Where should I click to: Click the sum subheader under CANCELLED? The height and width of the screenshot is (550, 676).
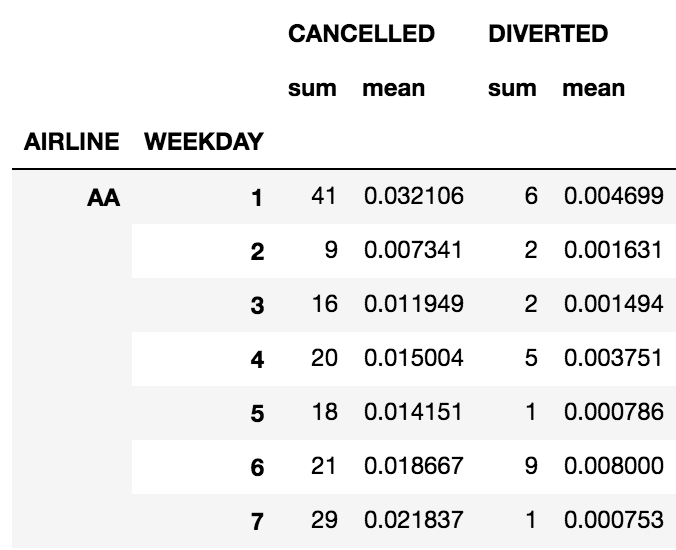(x=312, y=88)
